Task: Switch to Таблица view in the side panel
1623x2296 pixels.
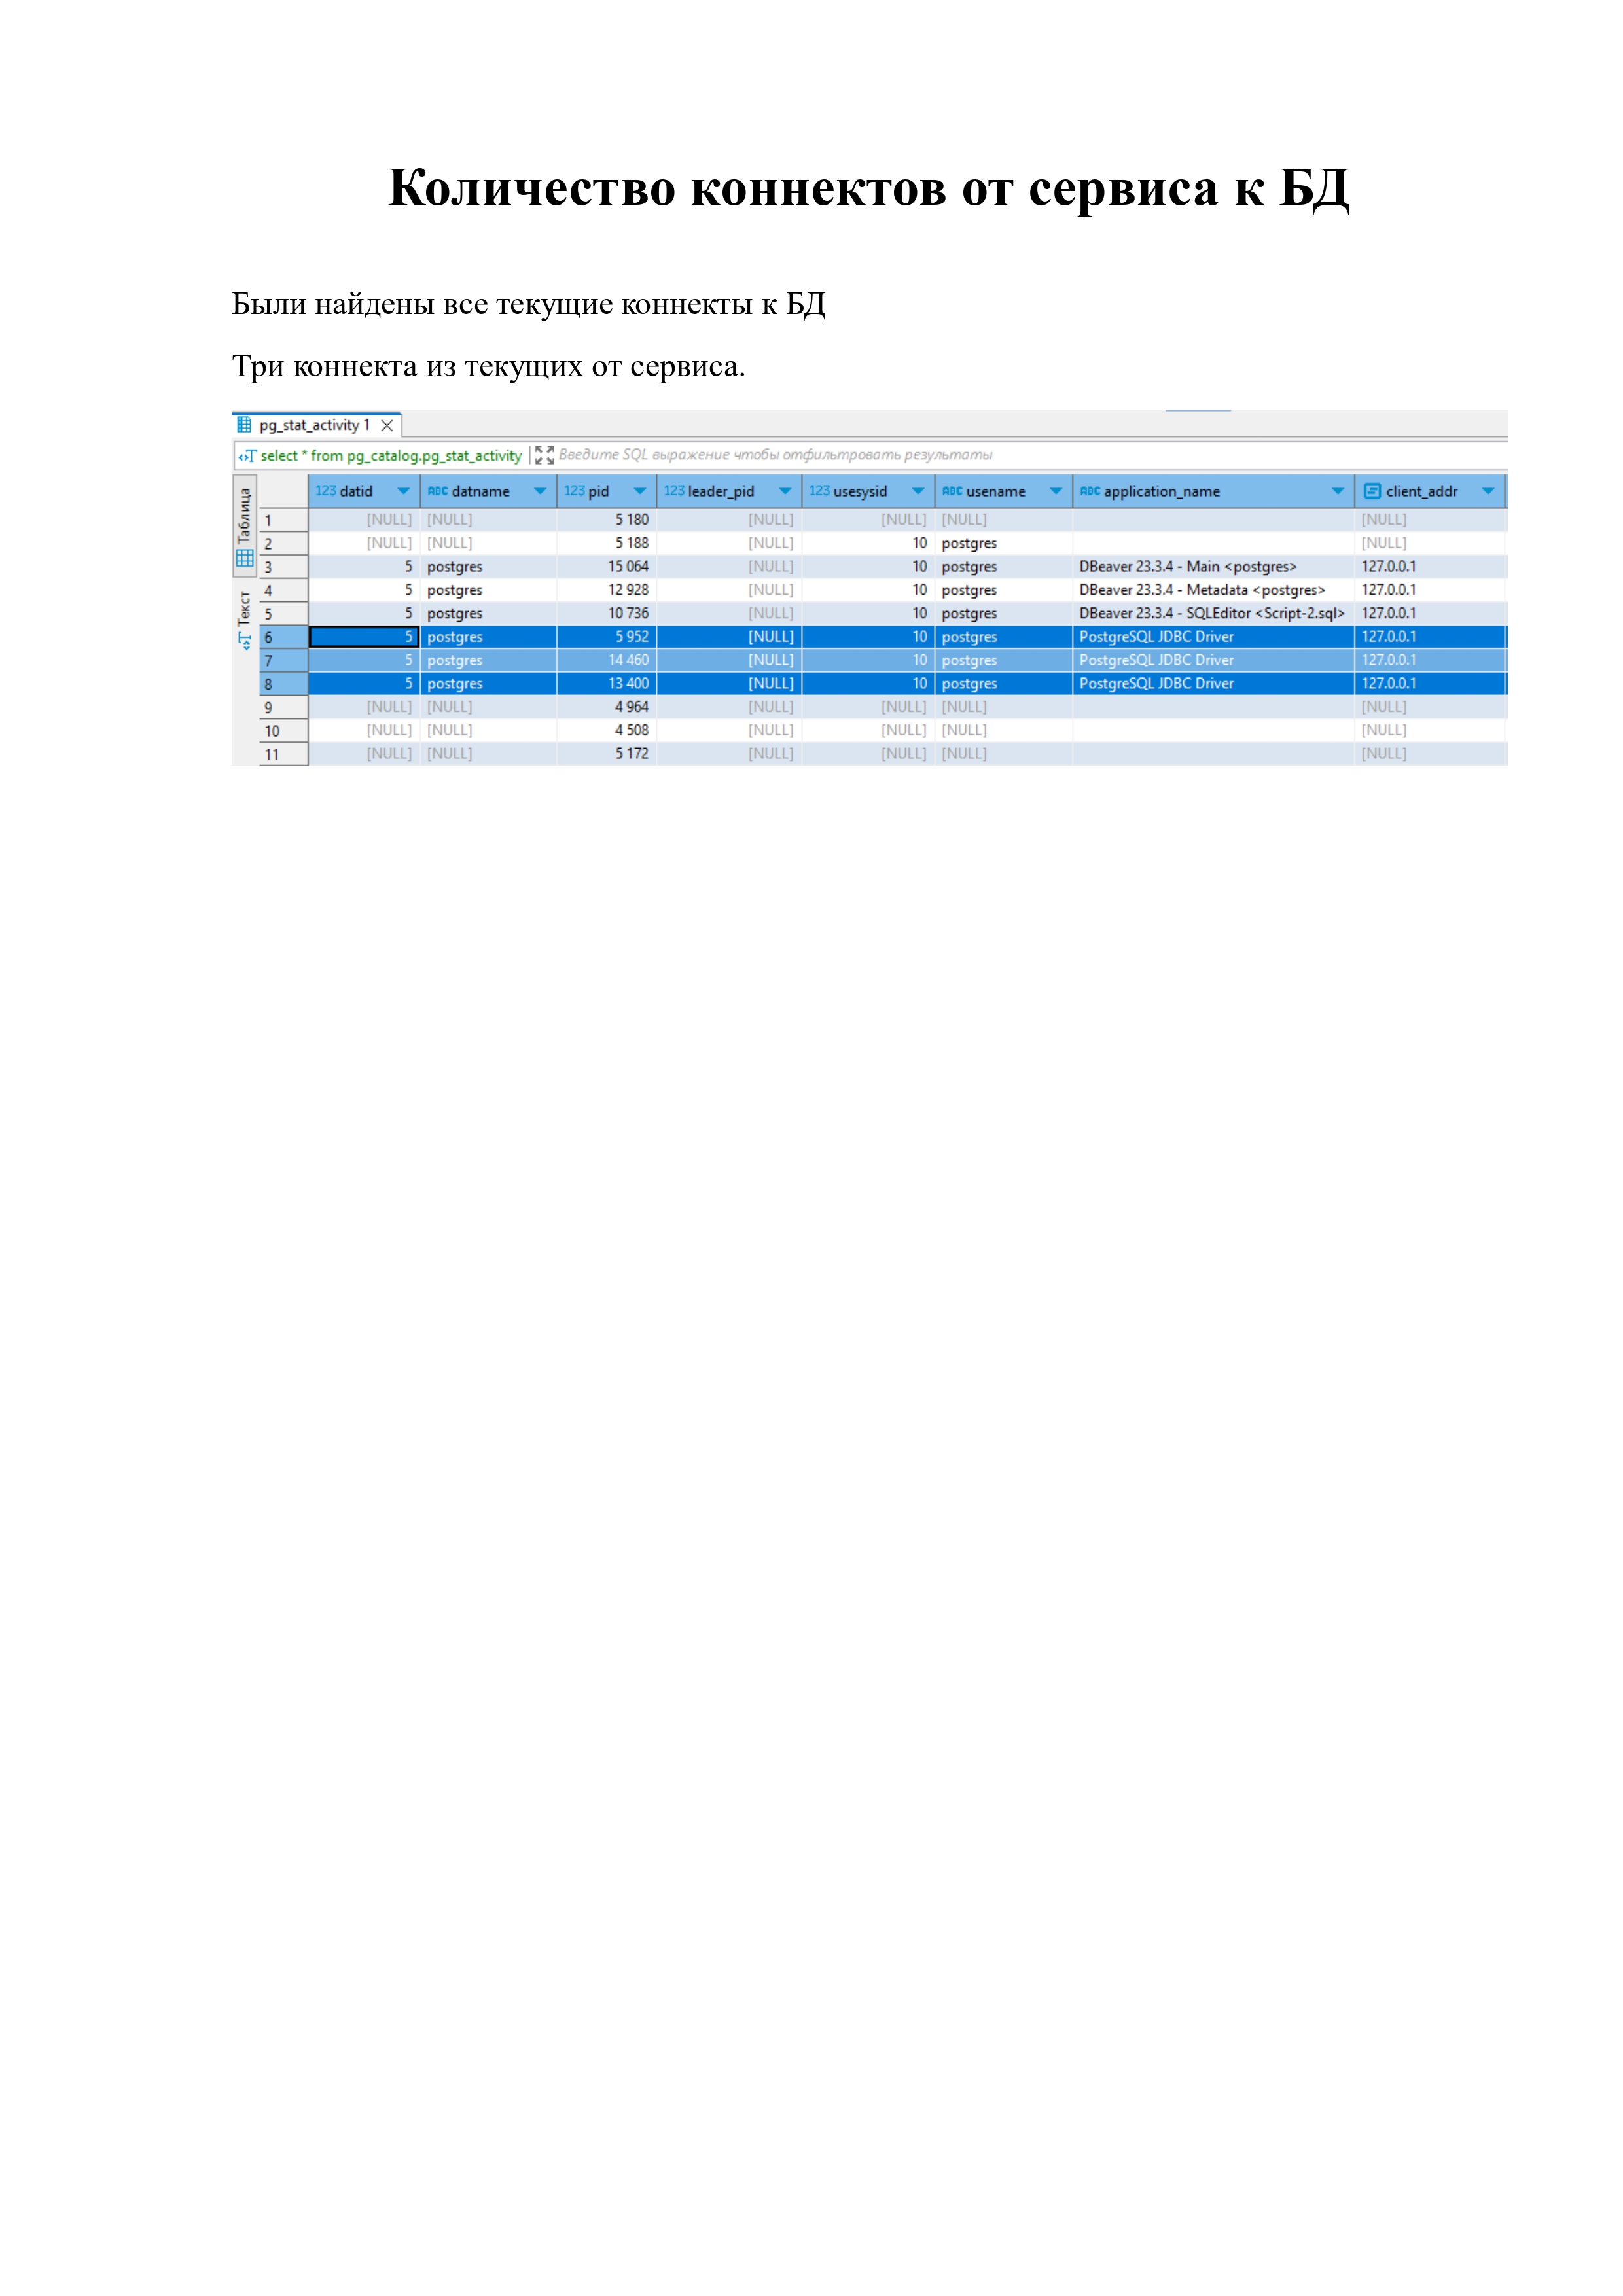Action: [245, 528]
